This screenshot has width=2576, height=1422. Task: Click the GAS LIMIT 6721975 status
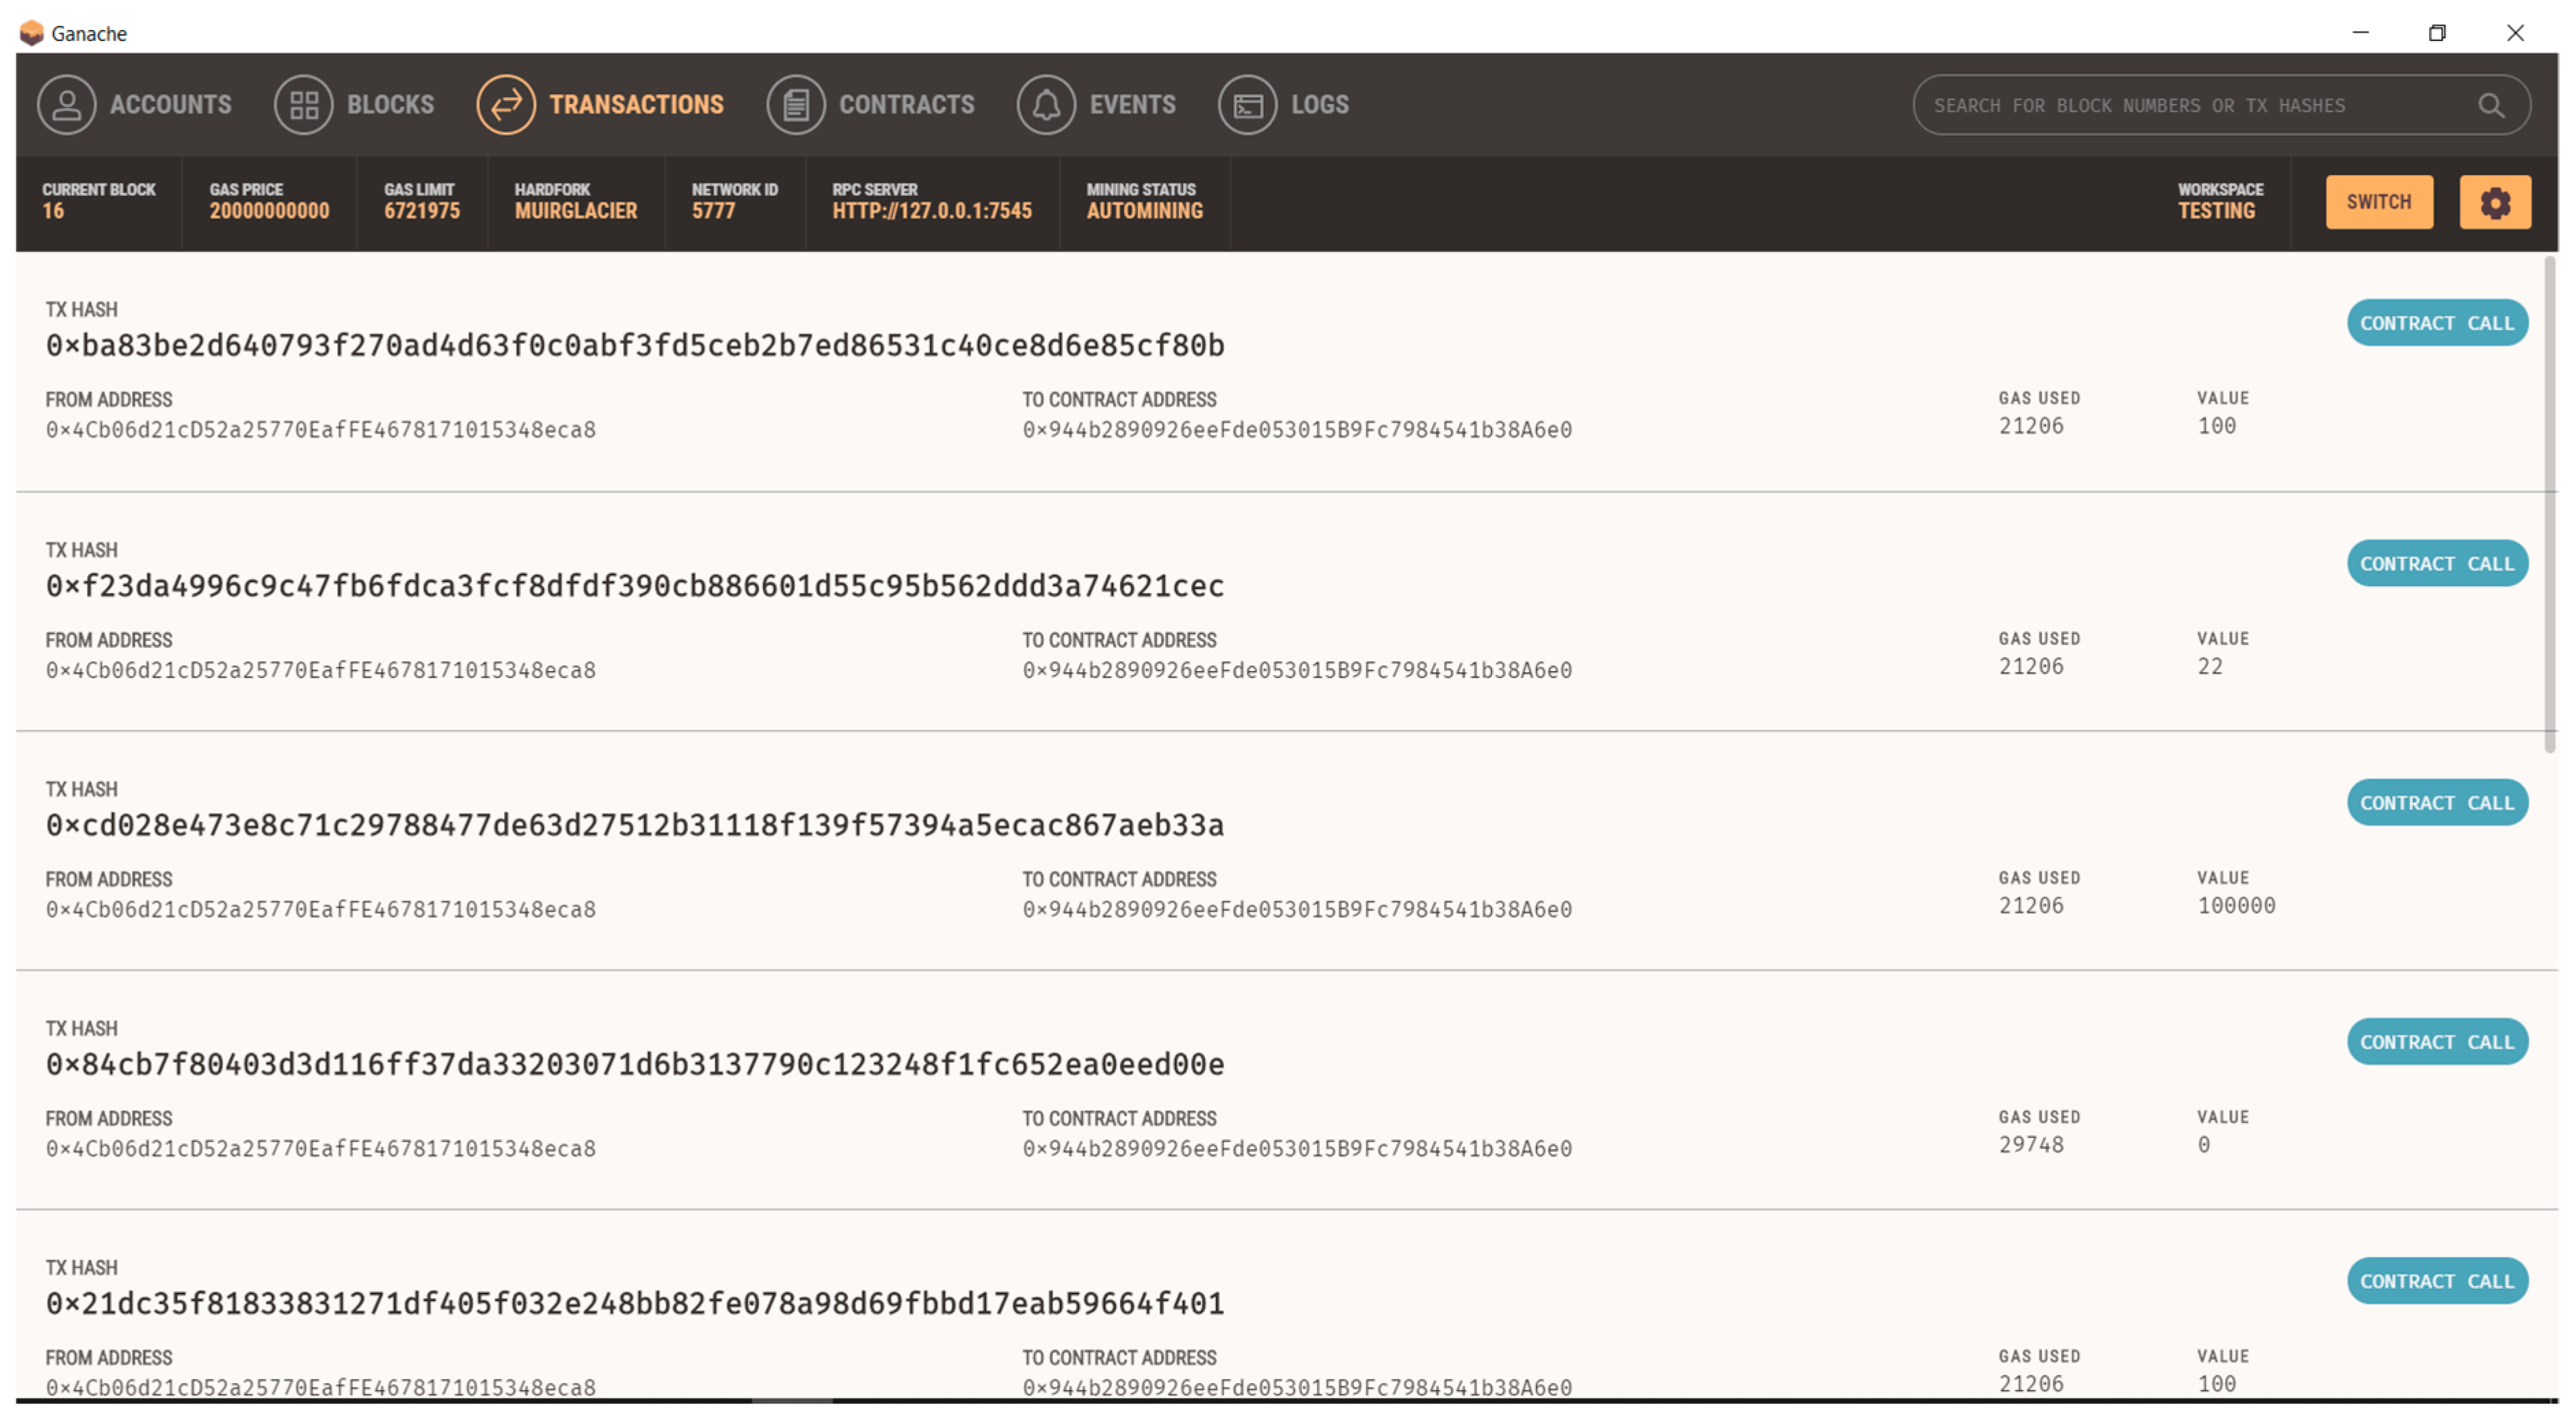(x=422, y=202)
